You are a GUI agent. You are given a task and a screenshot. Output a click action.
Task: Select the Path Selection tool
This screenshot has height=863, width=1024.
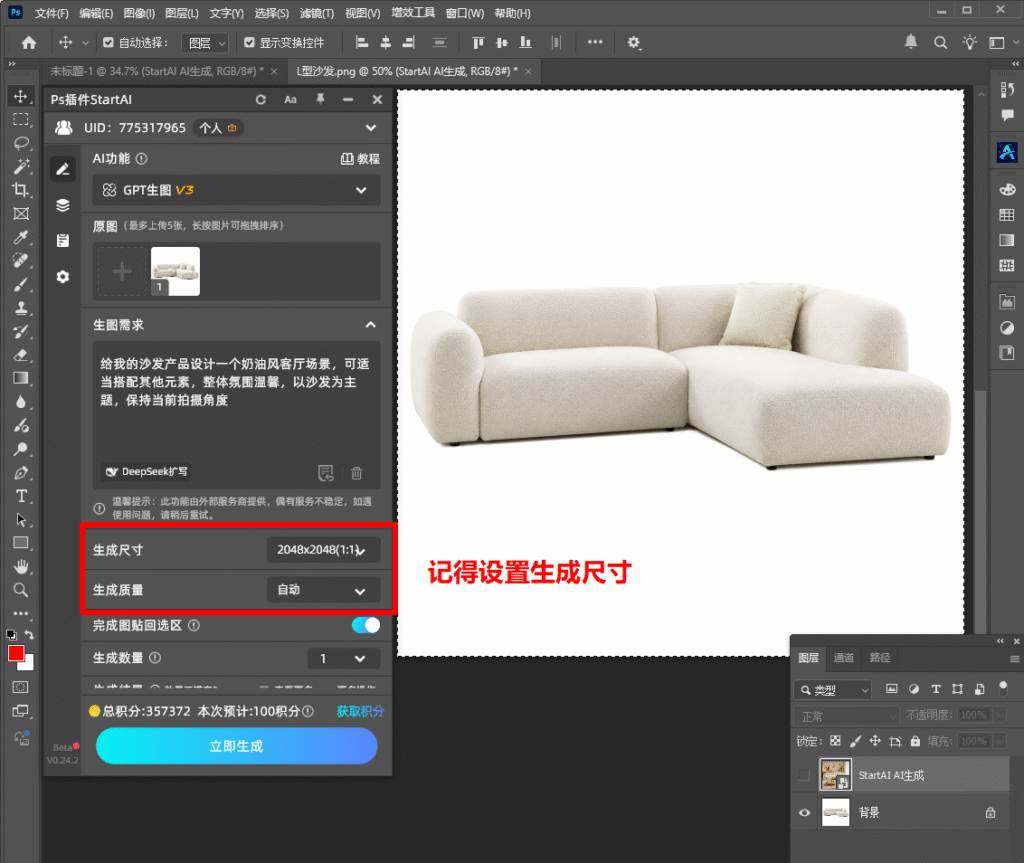(21, 519)
